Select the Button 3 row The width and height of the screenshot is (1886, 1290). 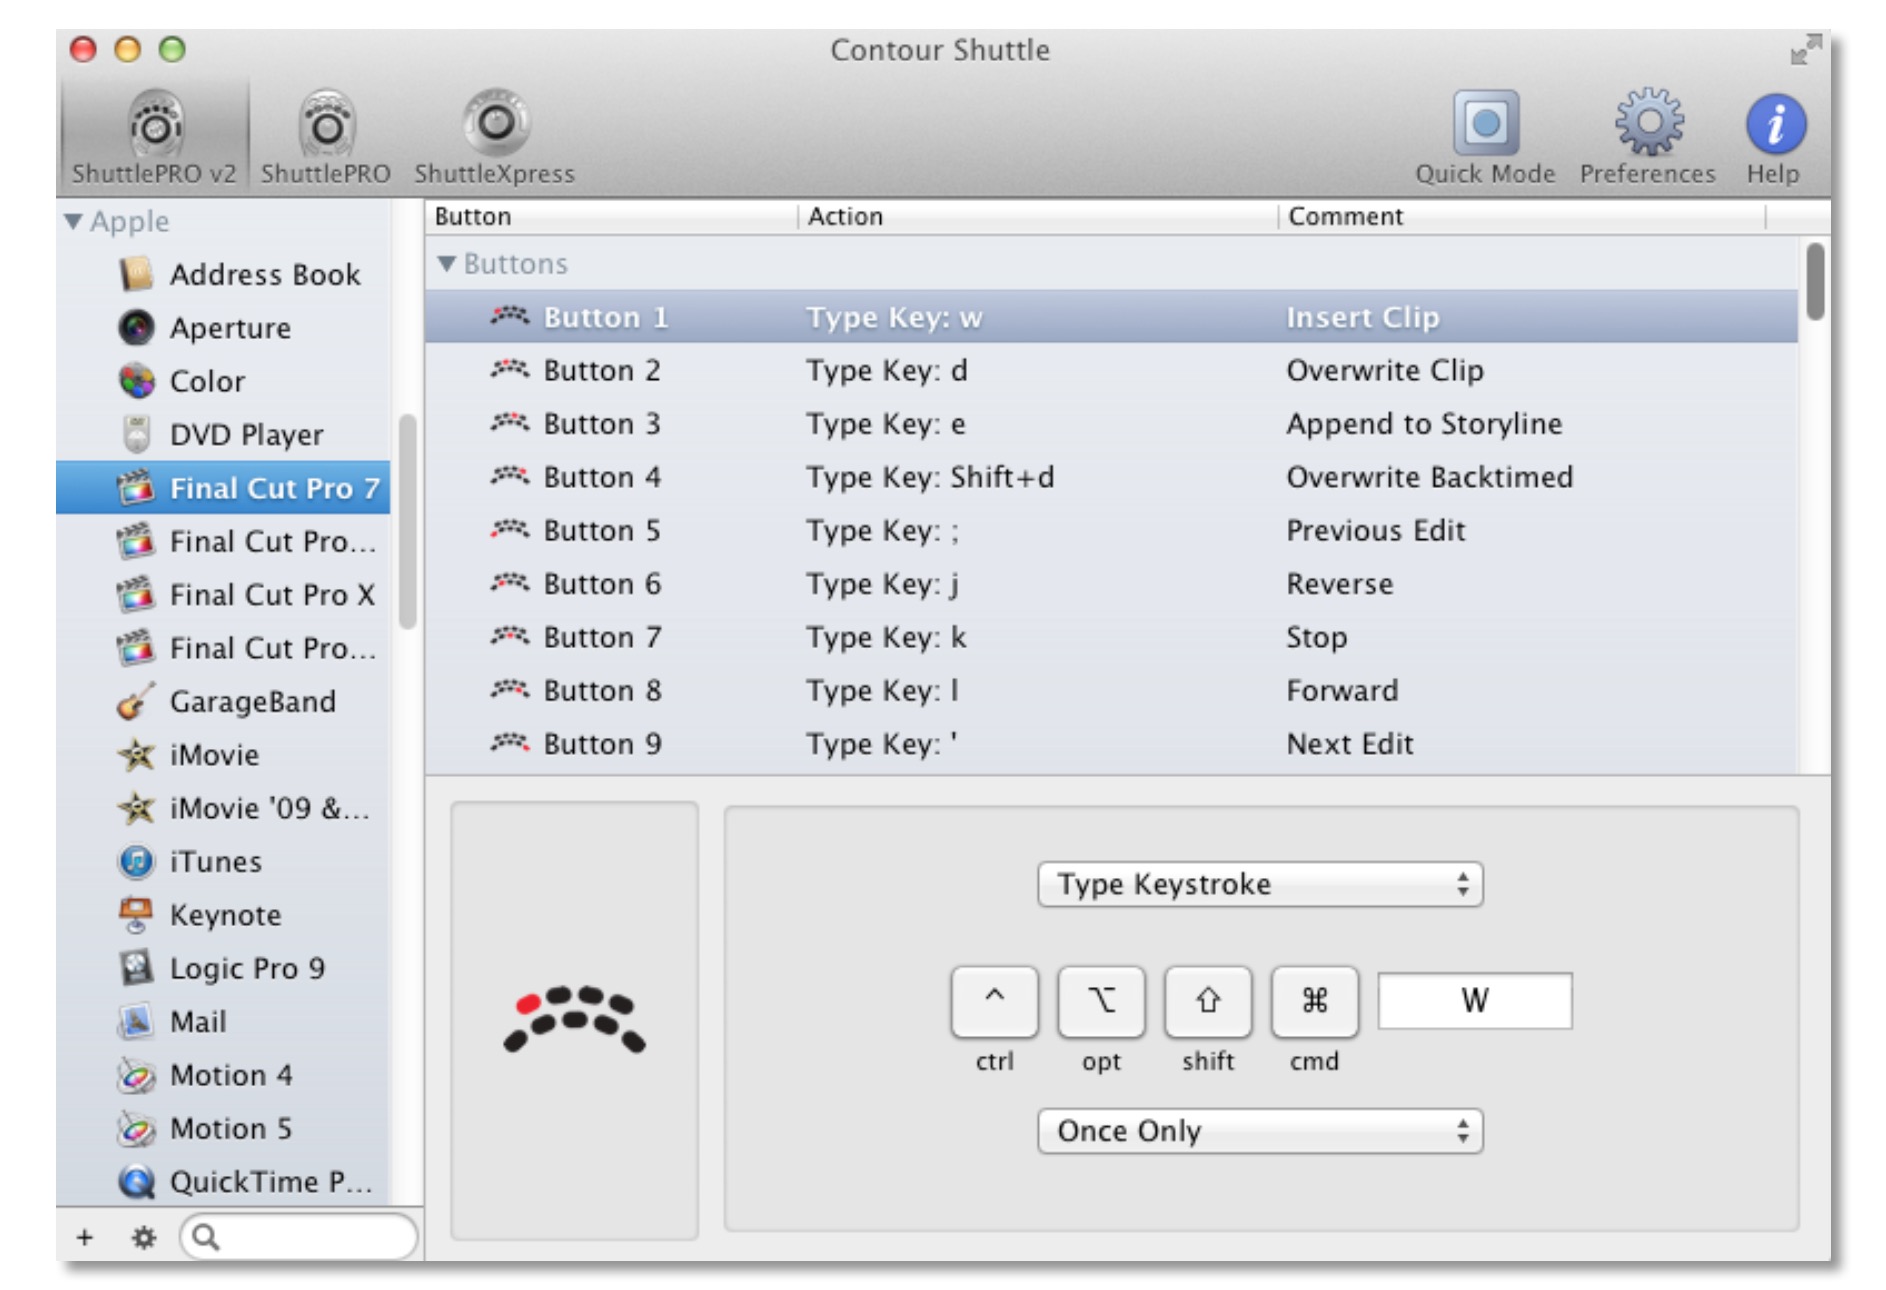[1111, 424]
